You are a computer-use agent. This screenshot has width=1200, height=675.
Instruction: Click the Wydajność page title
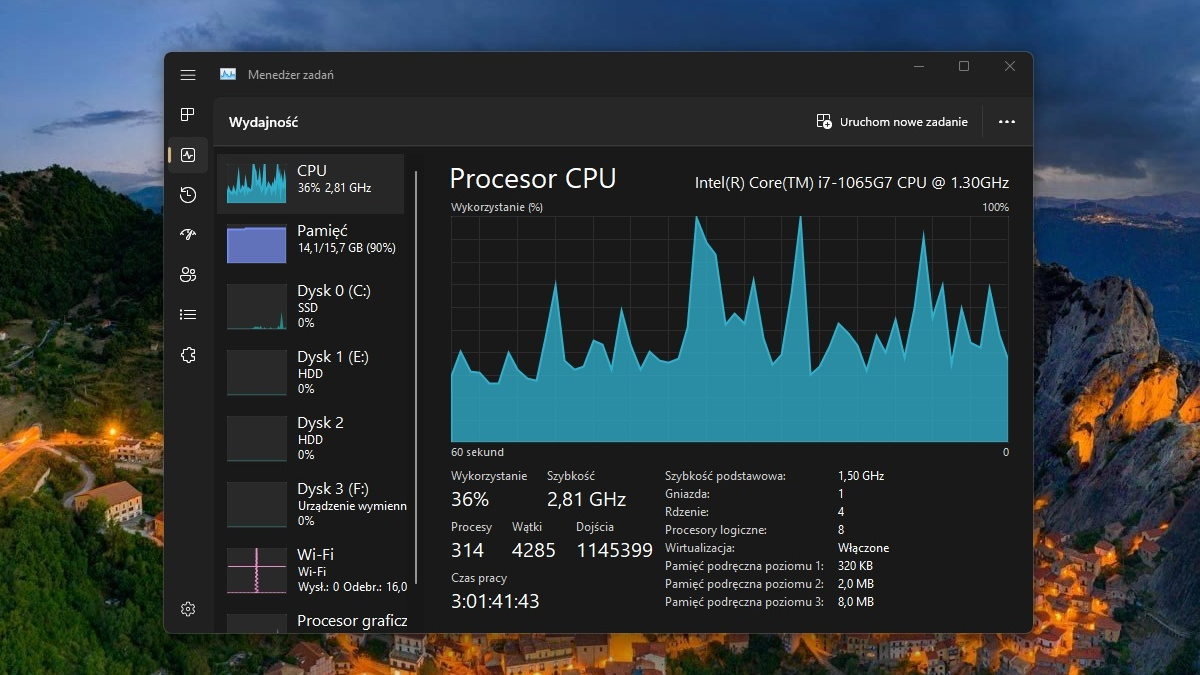[264, 122]
